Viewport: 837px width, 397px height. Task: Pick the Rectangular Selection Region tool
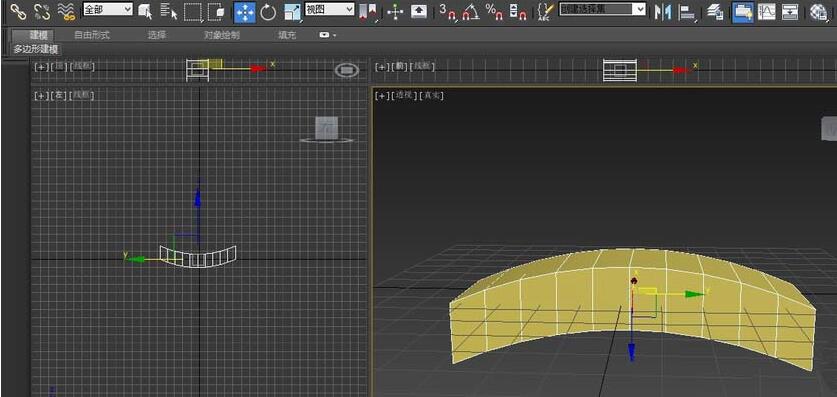click(x=193, y=12)
